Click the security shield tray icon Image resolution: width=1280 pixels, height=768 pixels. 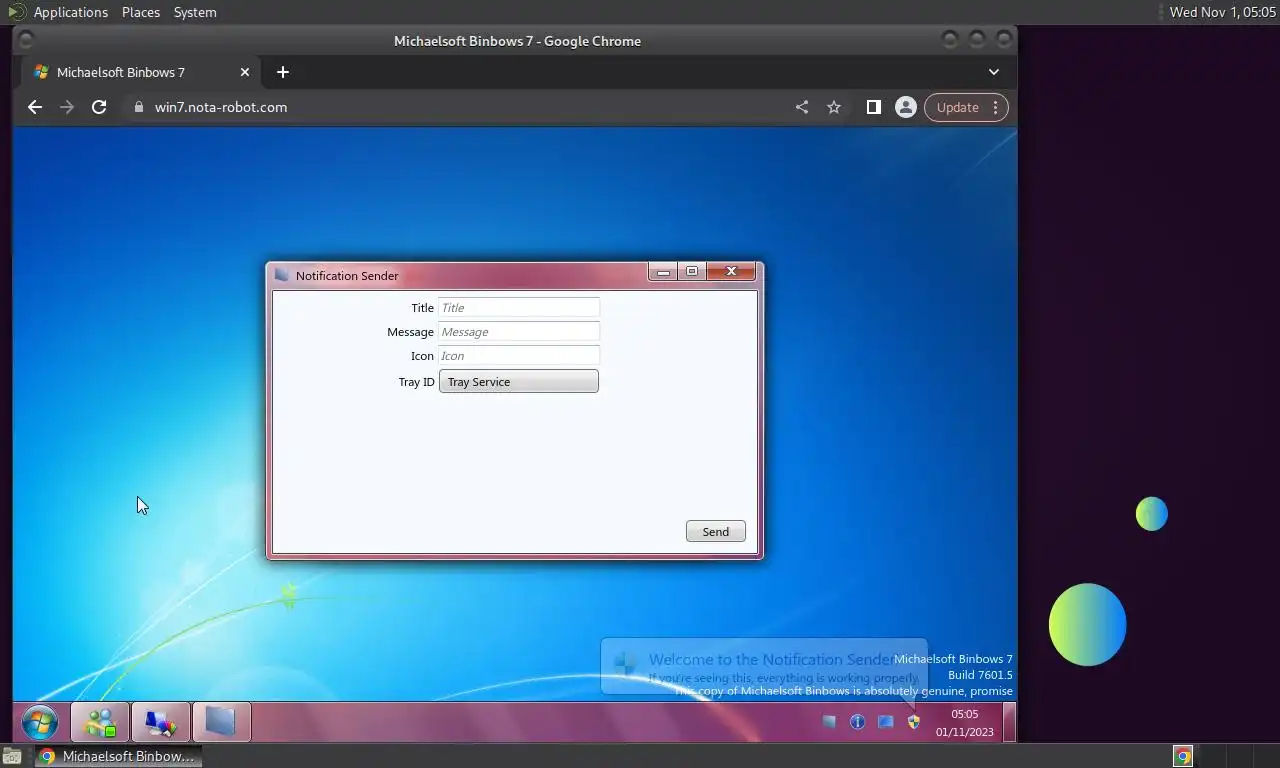tap(913, 722)
